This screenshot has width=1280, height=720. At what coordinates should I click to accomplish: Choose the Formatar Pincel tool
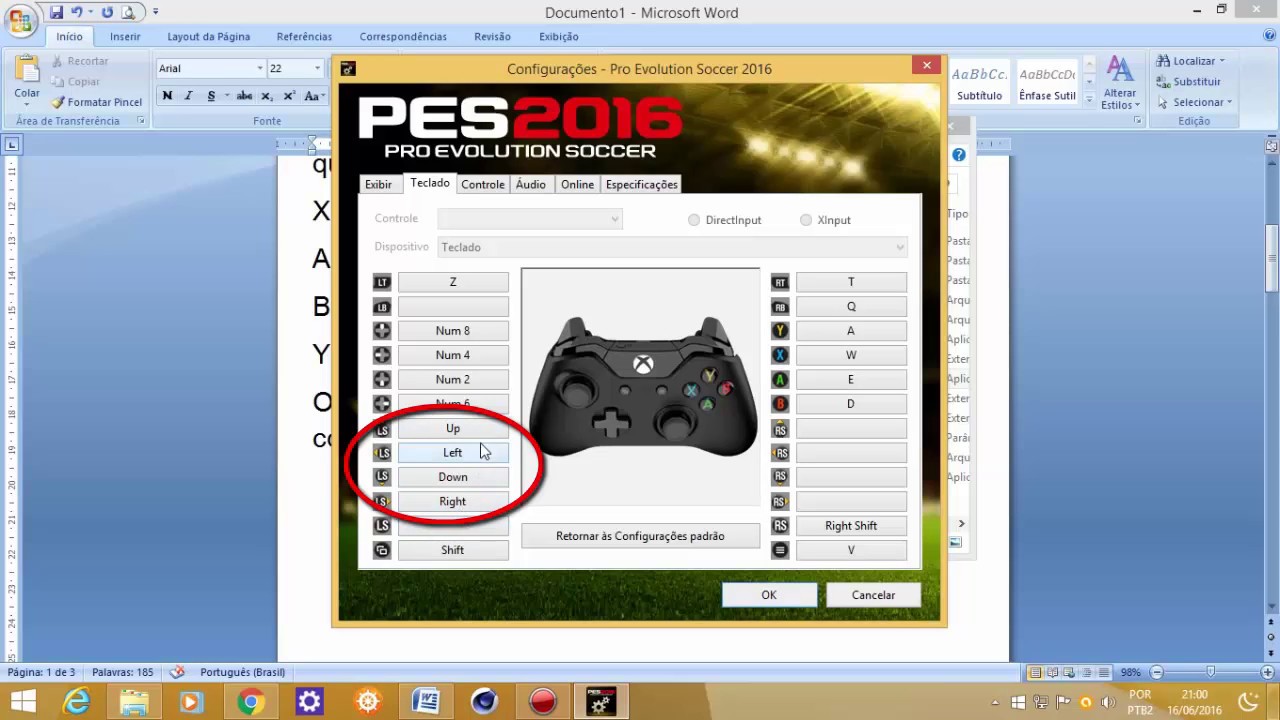(97, 102)
